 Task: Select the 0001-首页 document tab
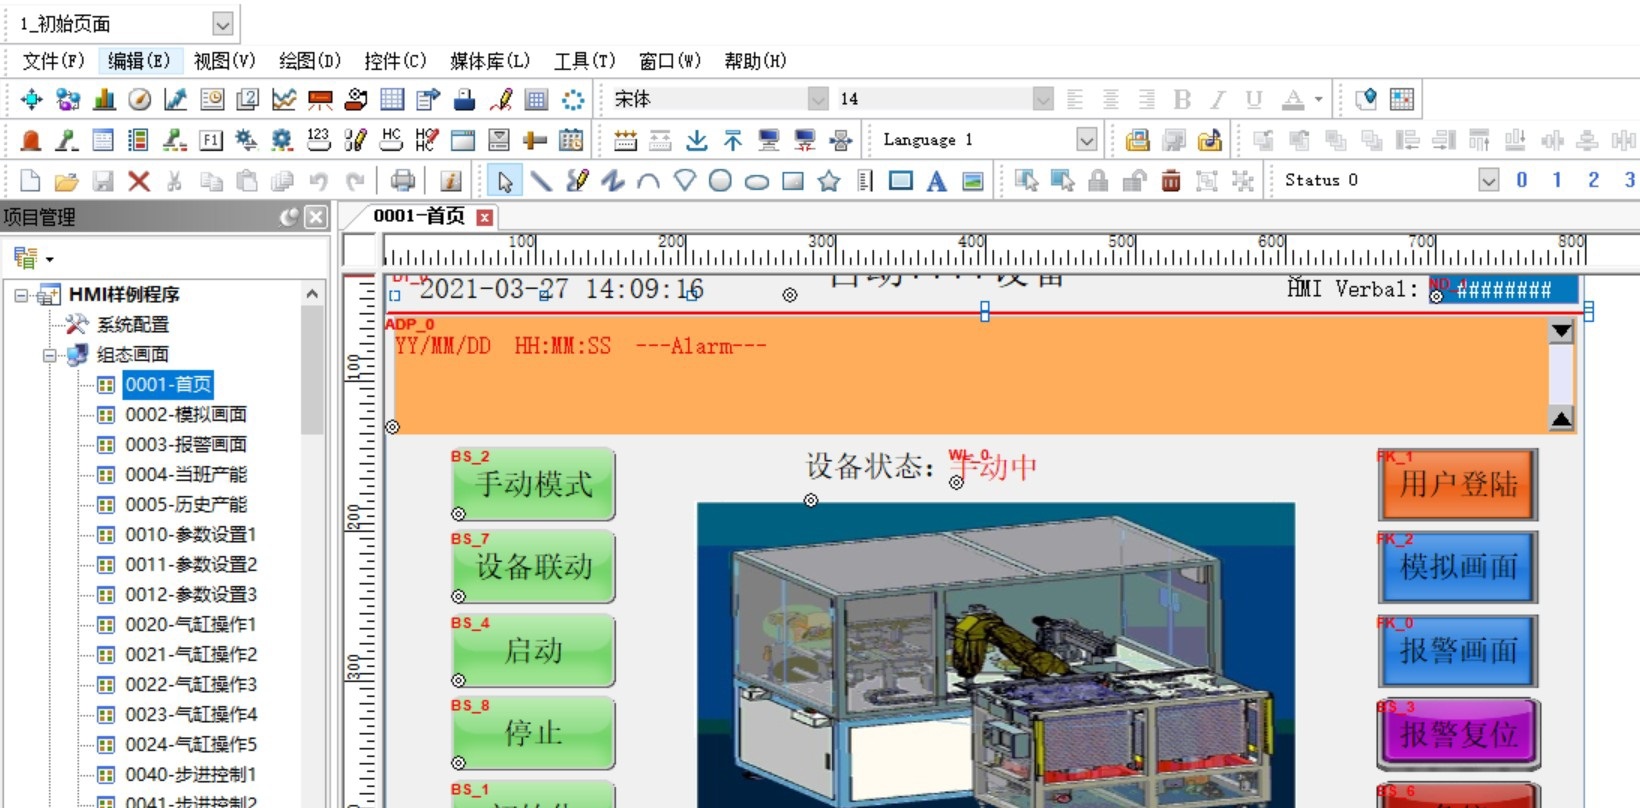[x=419, y=216]
